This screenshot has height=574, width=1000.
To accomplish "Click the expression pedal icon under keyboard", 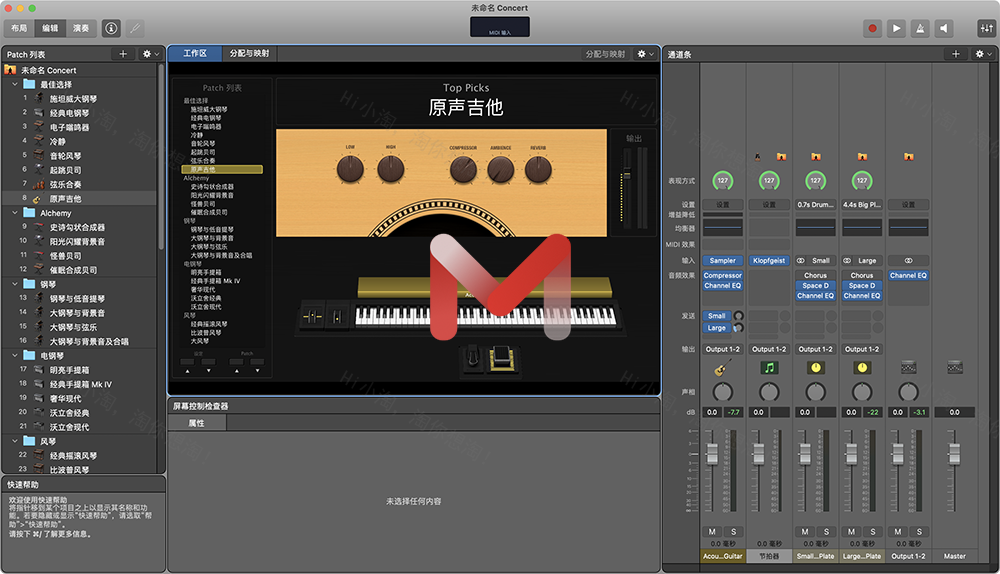I will (x=501, y=358).
